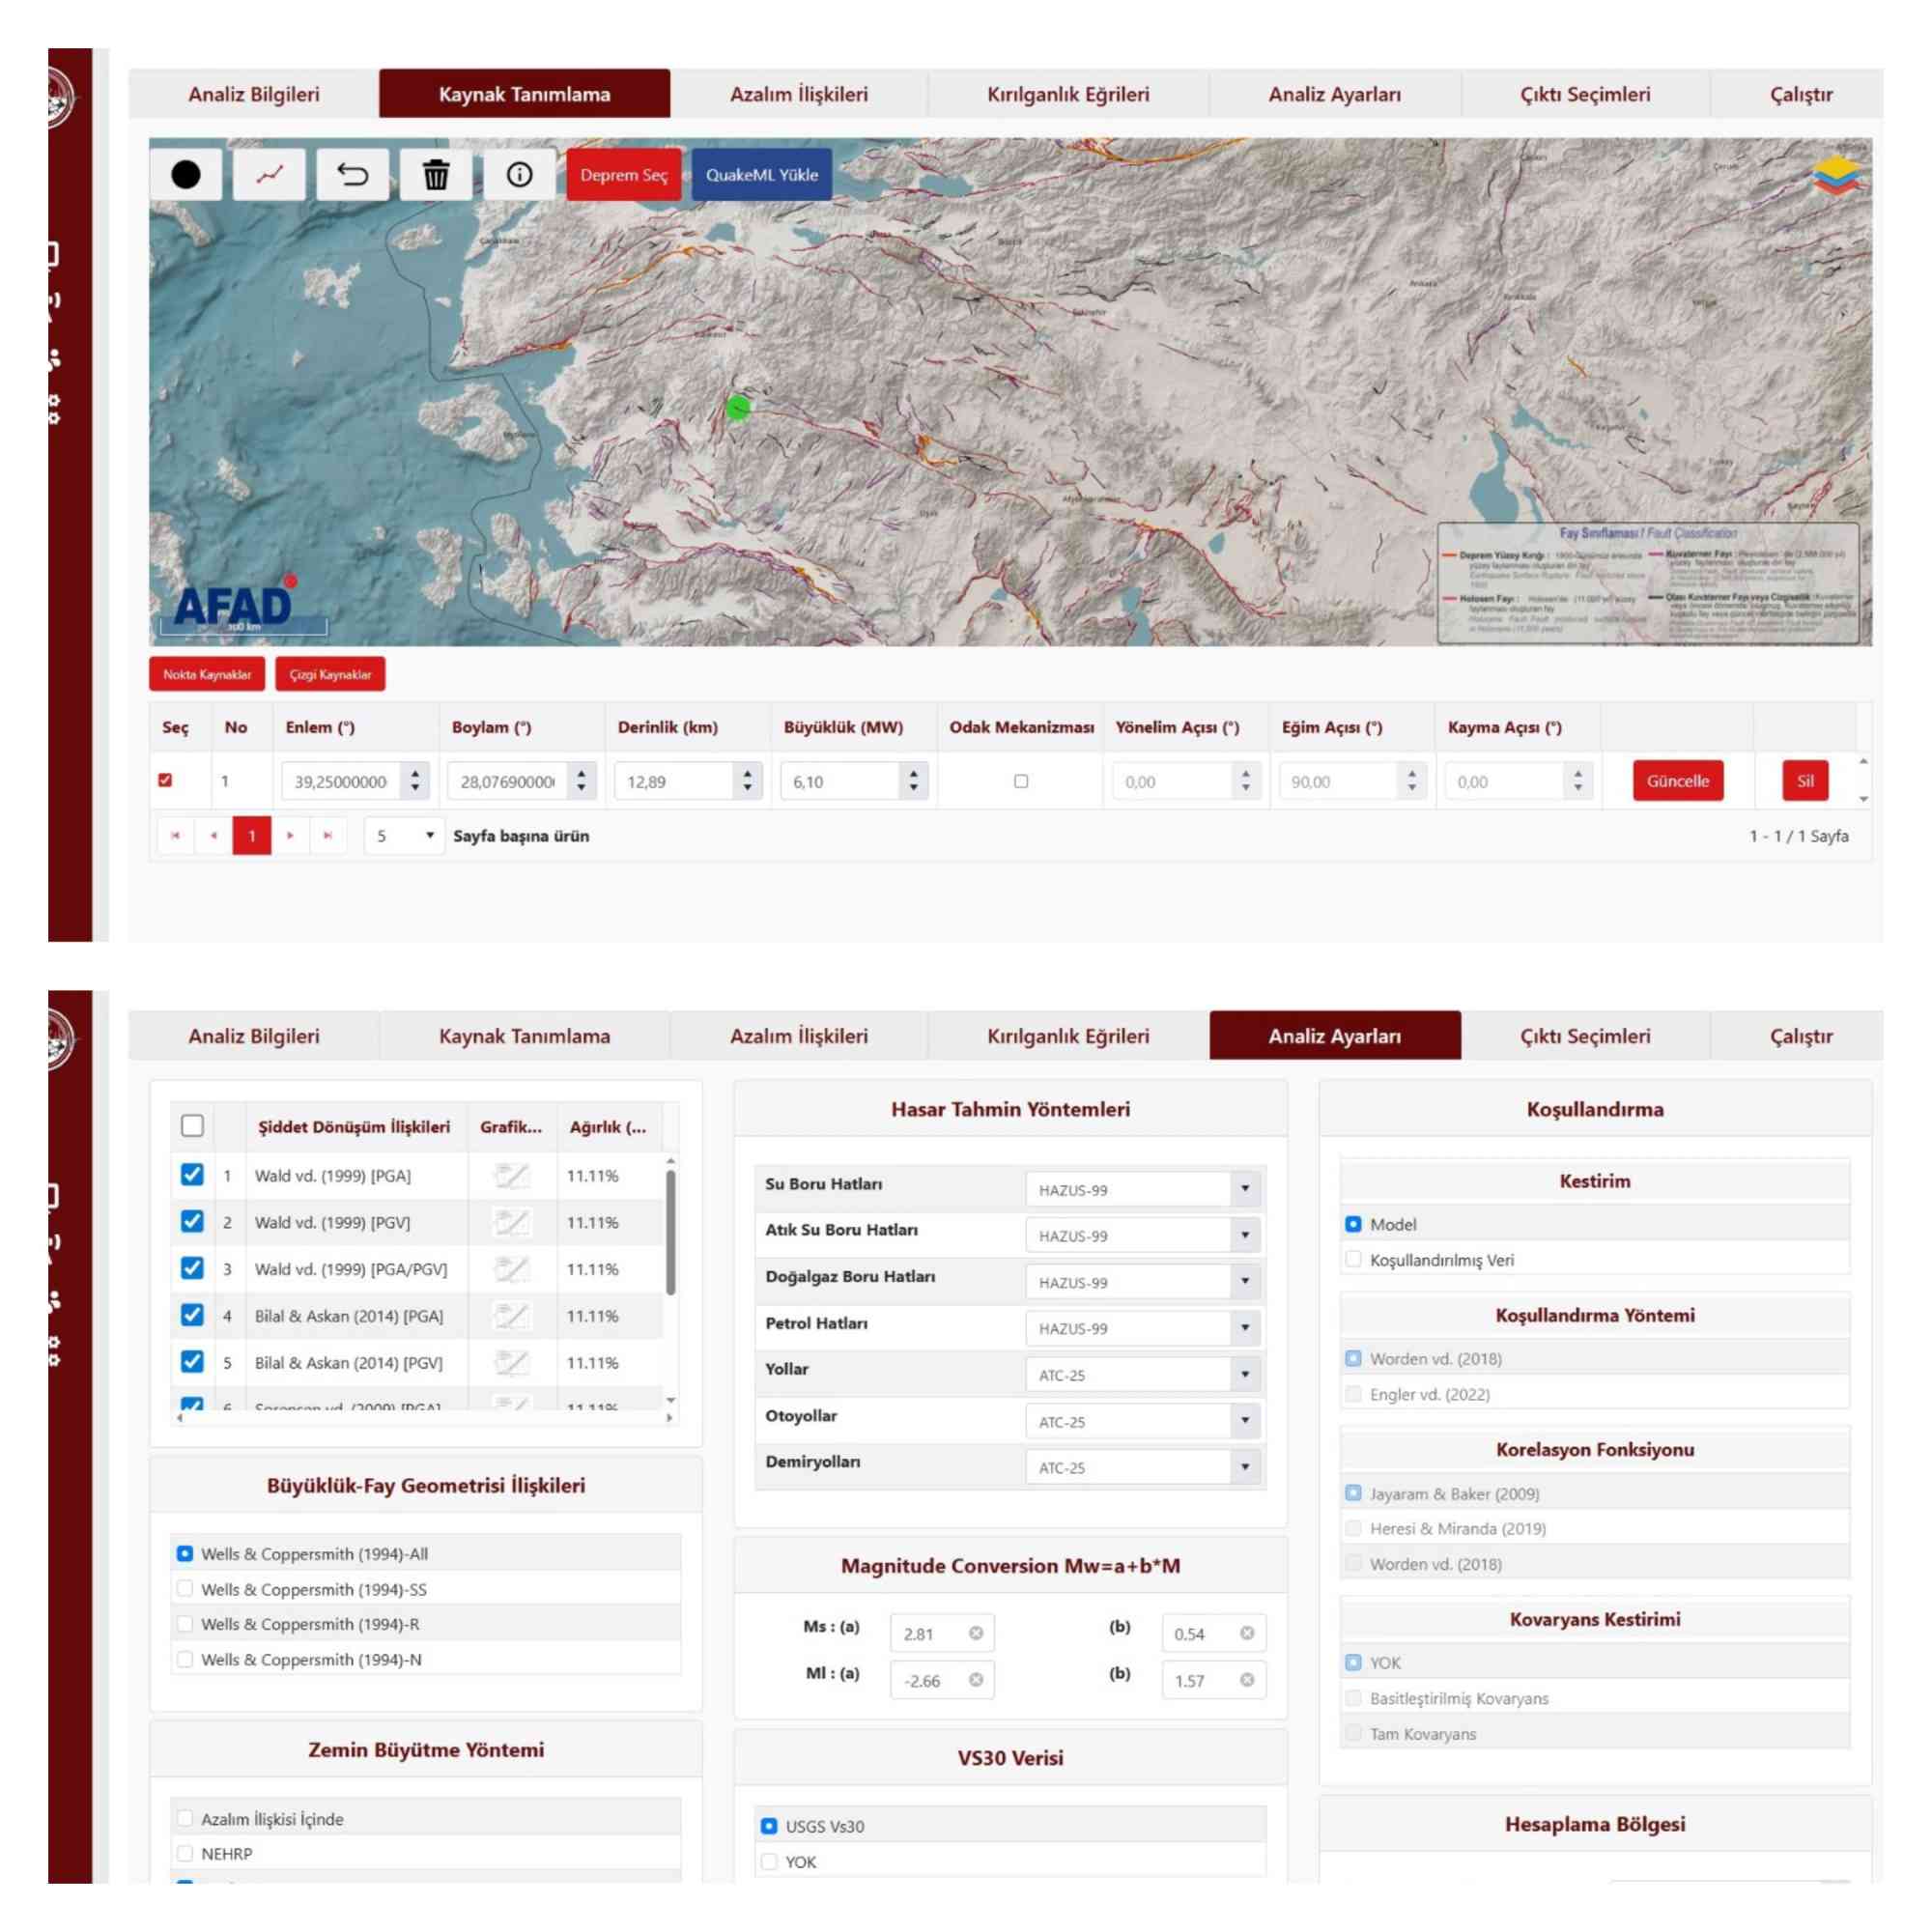The height and width of the screenshot is (1932, 1932).
Task: Open graph icon for Bilal & Askan (2014) [PGV]
Action: click(512, 1362)
